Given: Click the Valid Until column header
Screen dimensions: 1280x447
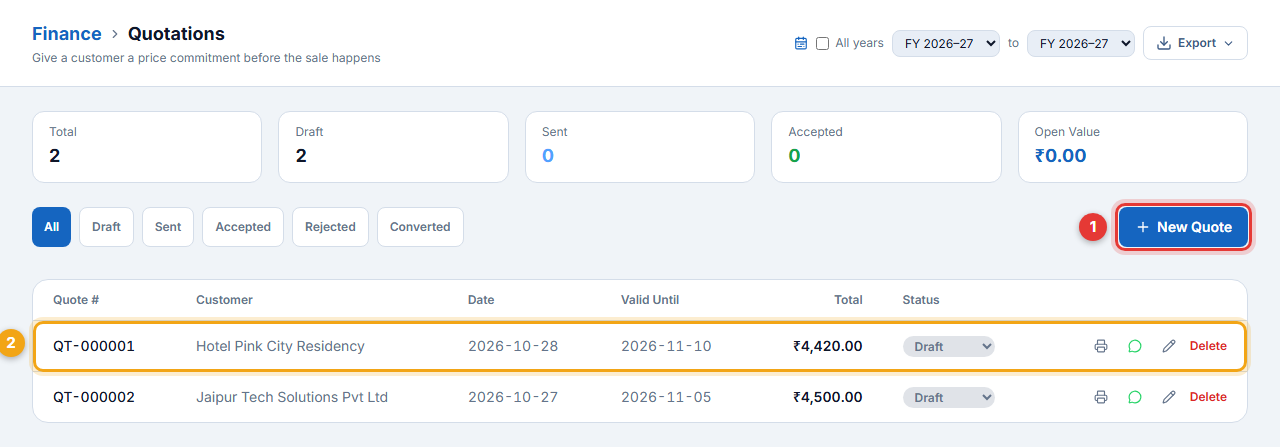Looking at the screenshot, I should click(x=650, y=300).
